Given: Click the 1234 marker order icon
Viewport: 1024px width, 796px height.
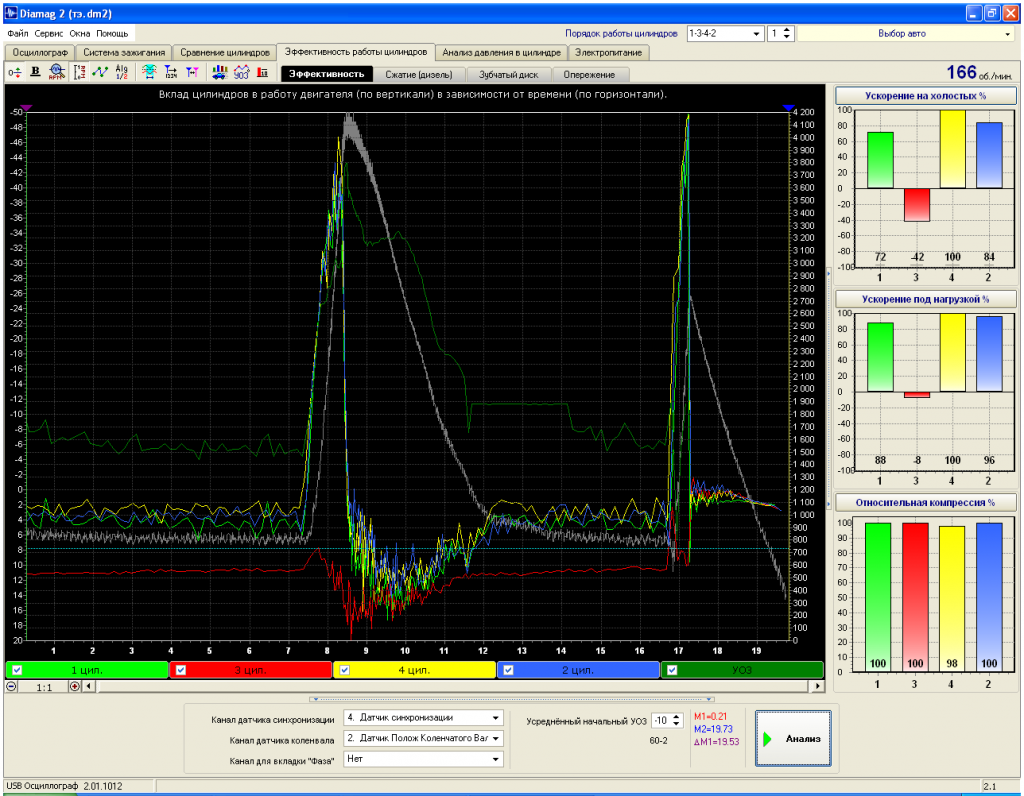Looking at the screenshot, I should coord(170,72).
